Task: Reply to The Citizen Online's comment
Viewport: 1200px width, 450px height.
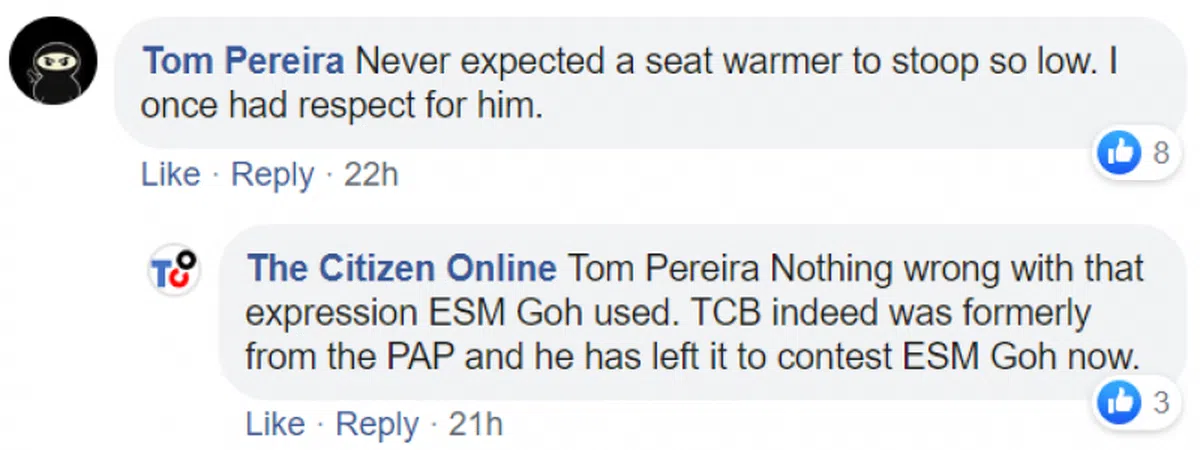Action: tap(376, 424)
